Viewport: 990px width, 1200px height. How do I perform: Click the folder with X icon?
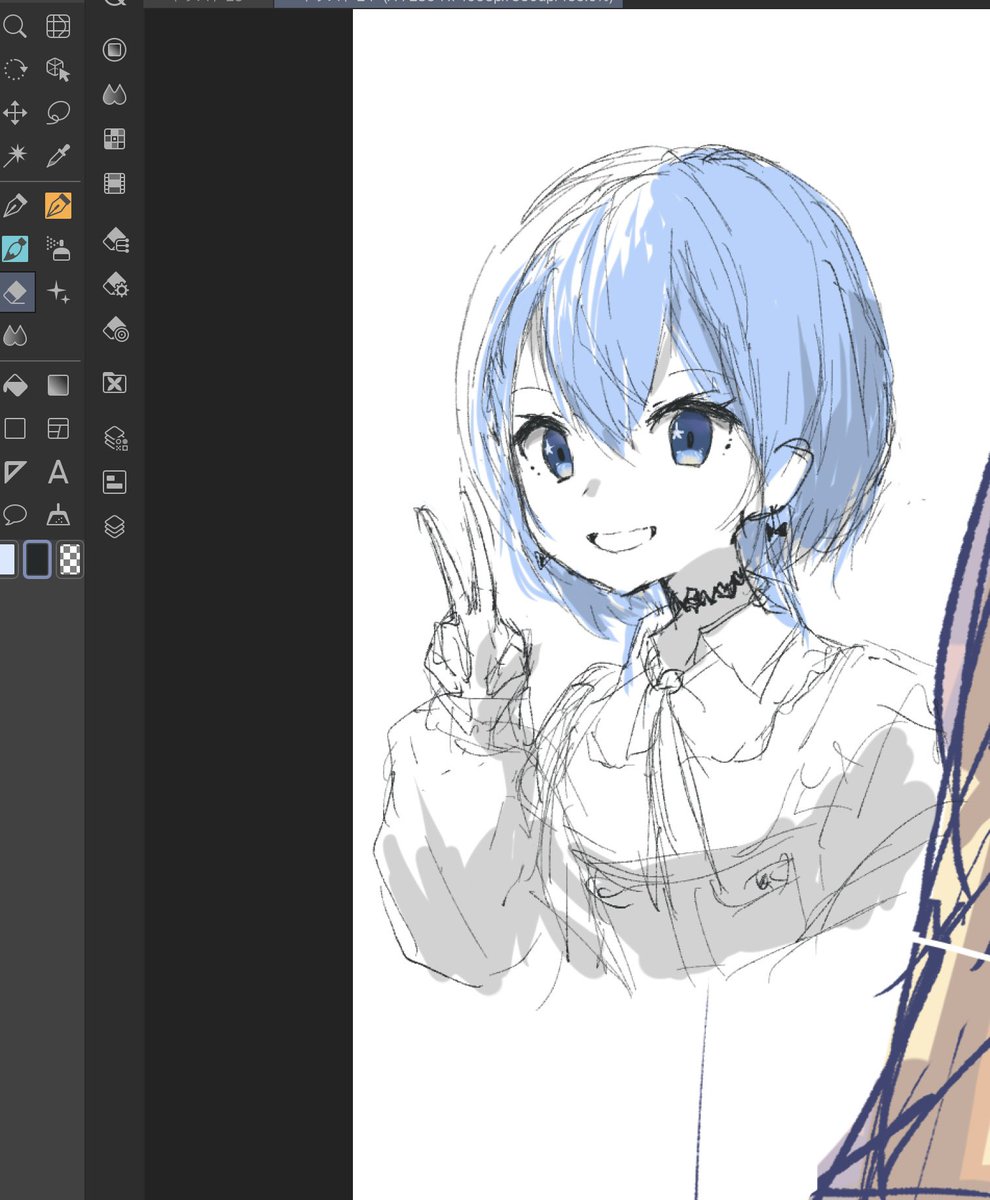pos(115,383)
